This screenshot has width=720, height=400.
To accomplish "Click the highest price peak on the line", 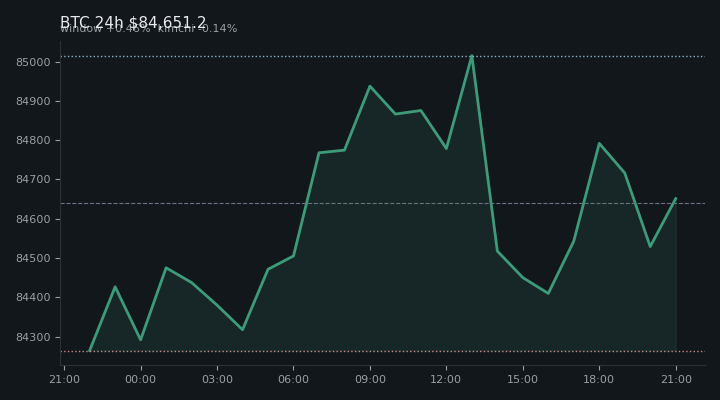I will [x=472, y=56].
